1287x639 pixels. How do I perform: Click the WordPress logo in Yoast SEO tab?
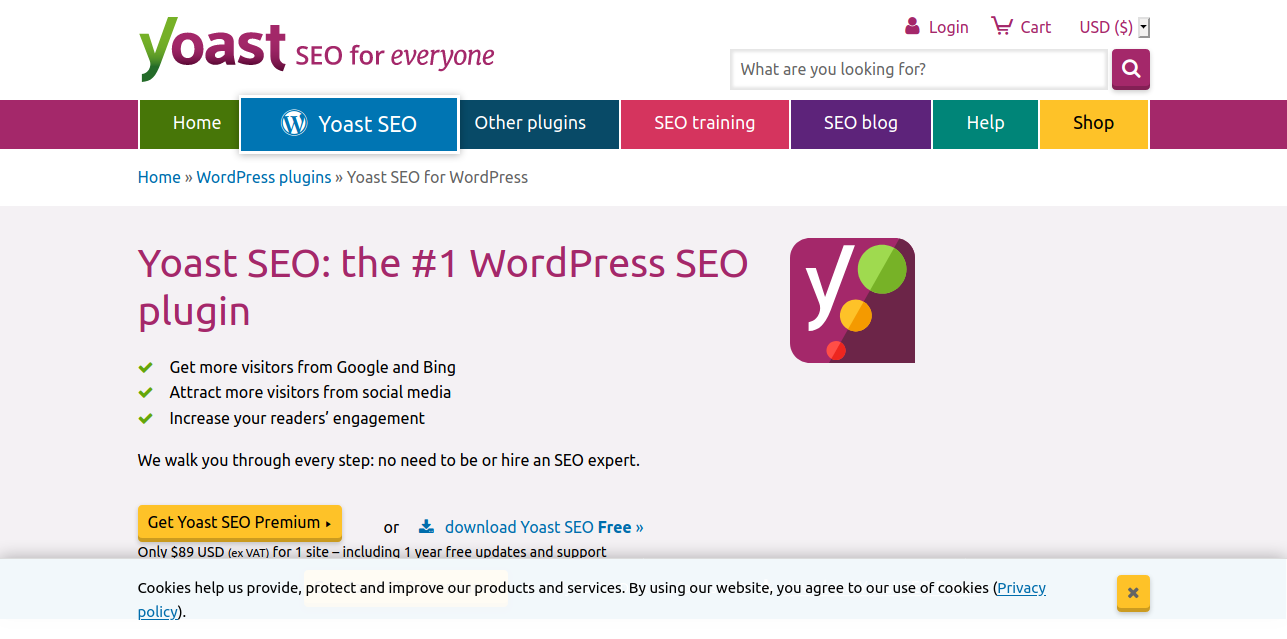point(294,123)
